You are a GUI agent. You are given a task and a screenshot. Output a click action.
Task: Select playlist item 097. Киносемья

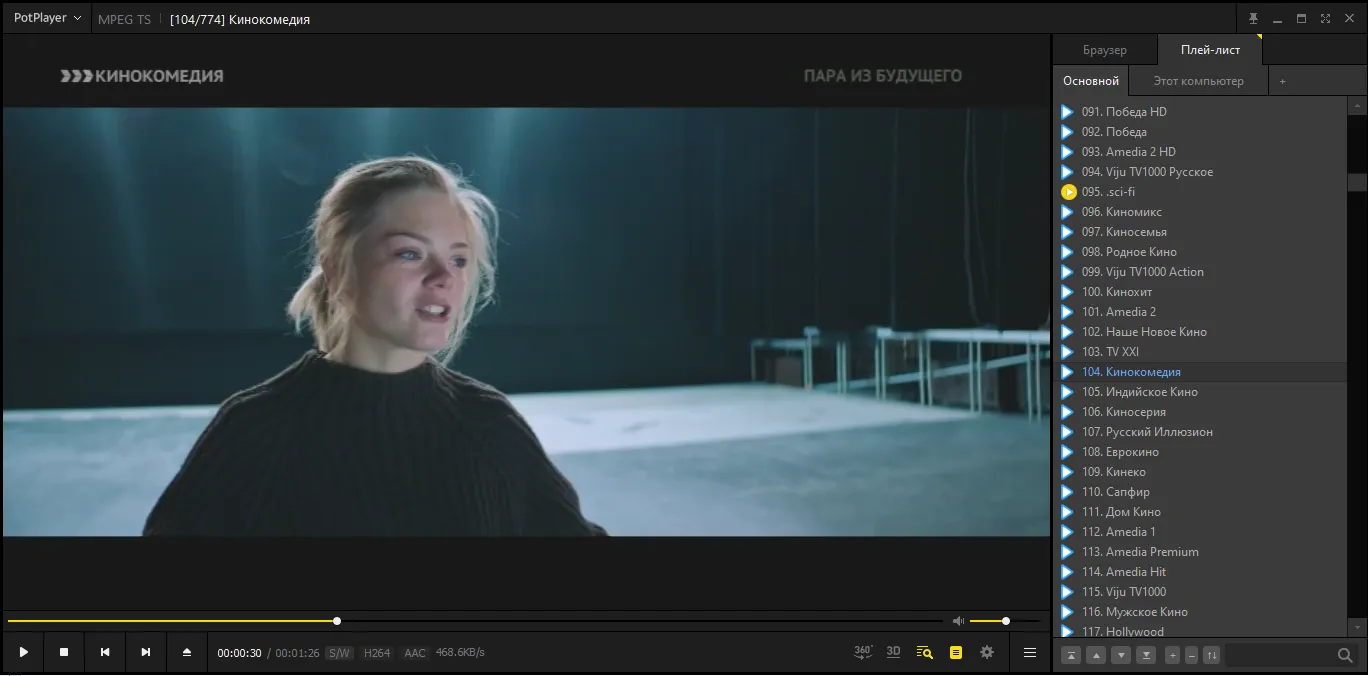pyautogui.click(x=1201, y=232)
